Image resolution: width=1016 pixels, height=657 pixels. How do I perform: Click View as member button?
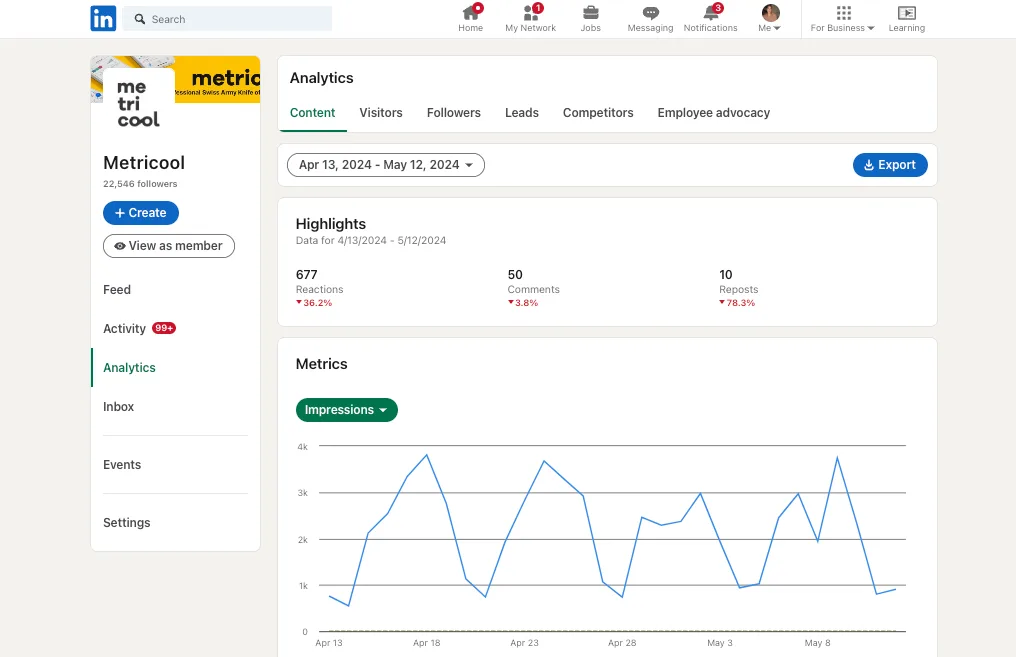coord(168,246)
